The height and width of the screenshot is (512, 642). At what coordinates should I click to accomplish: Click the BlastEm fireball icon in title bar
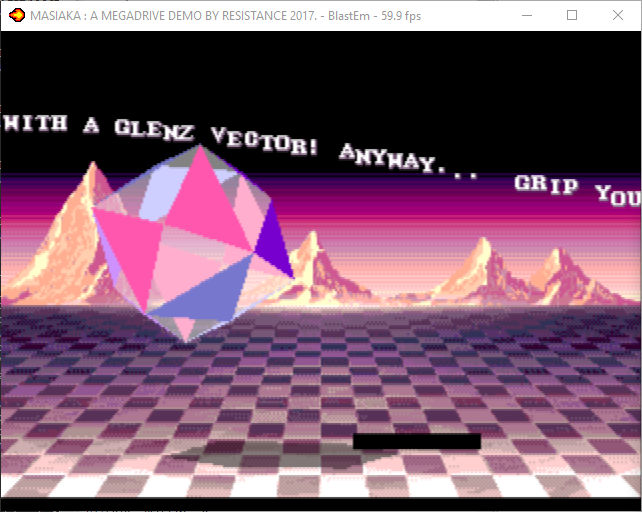coord(17,16)
